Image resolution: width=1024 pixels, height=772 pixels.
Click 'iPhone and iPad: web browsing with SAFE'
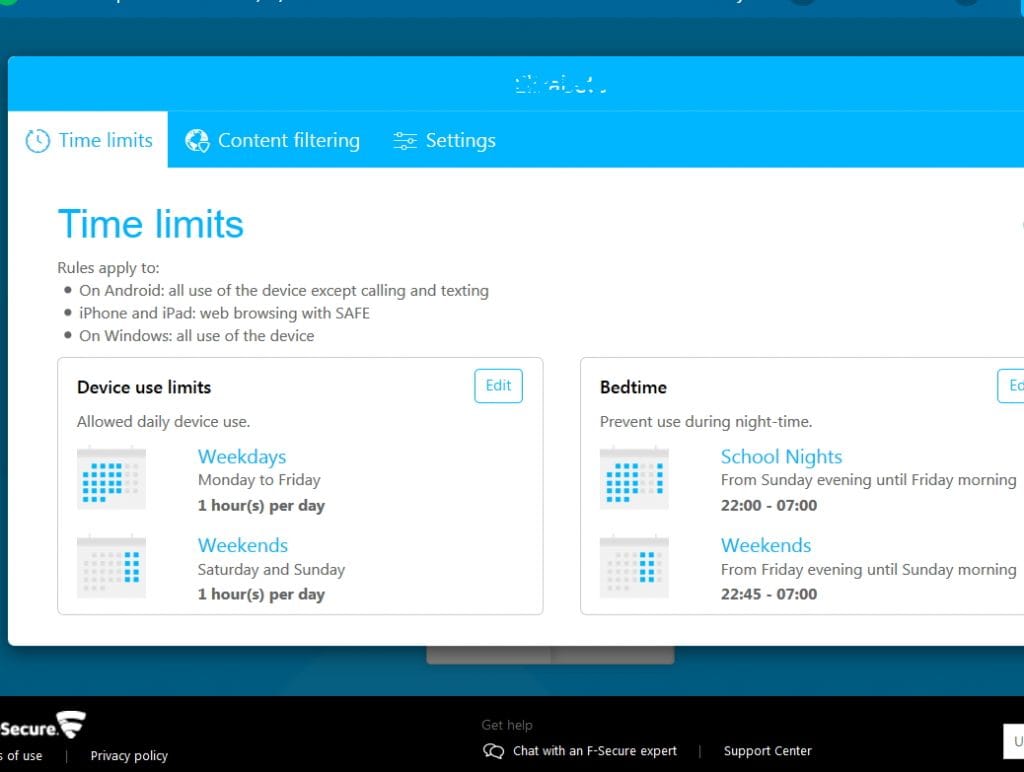[x=225, y=314]
